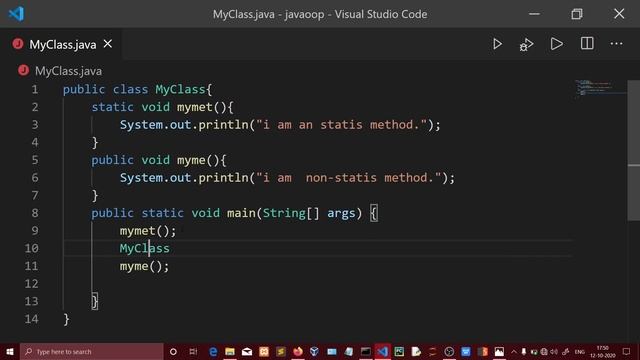
Task: Click the args parameter on line 8
Action: click(x=341, y=213)
